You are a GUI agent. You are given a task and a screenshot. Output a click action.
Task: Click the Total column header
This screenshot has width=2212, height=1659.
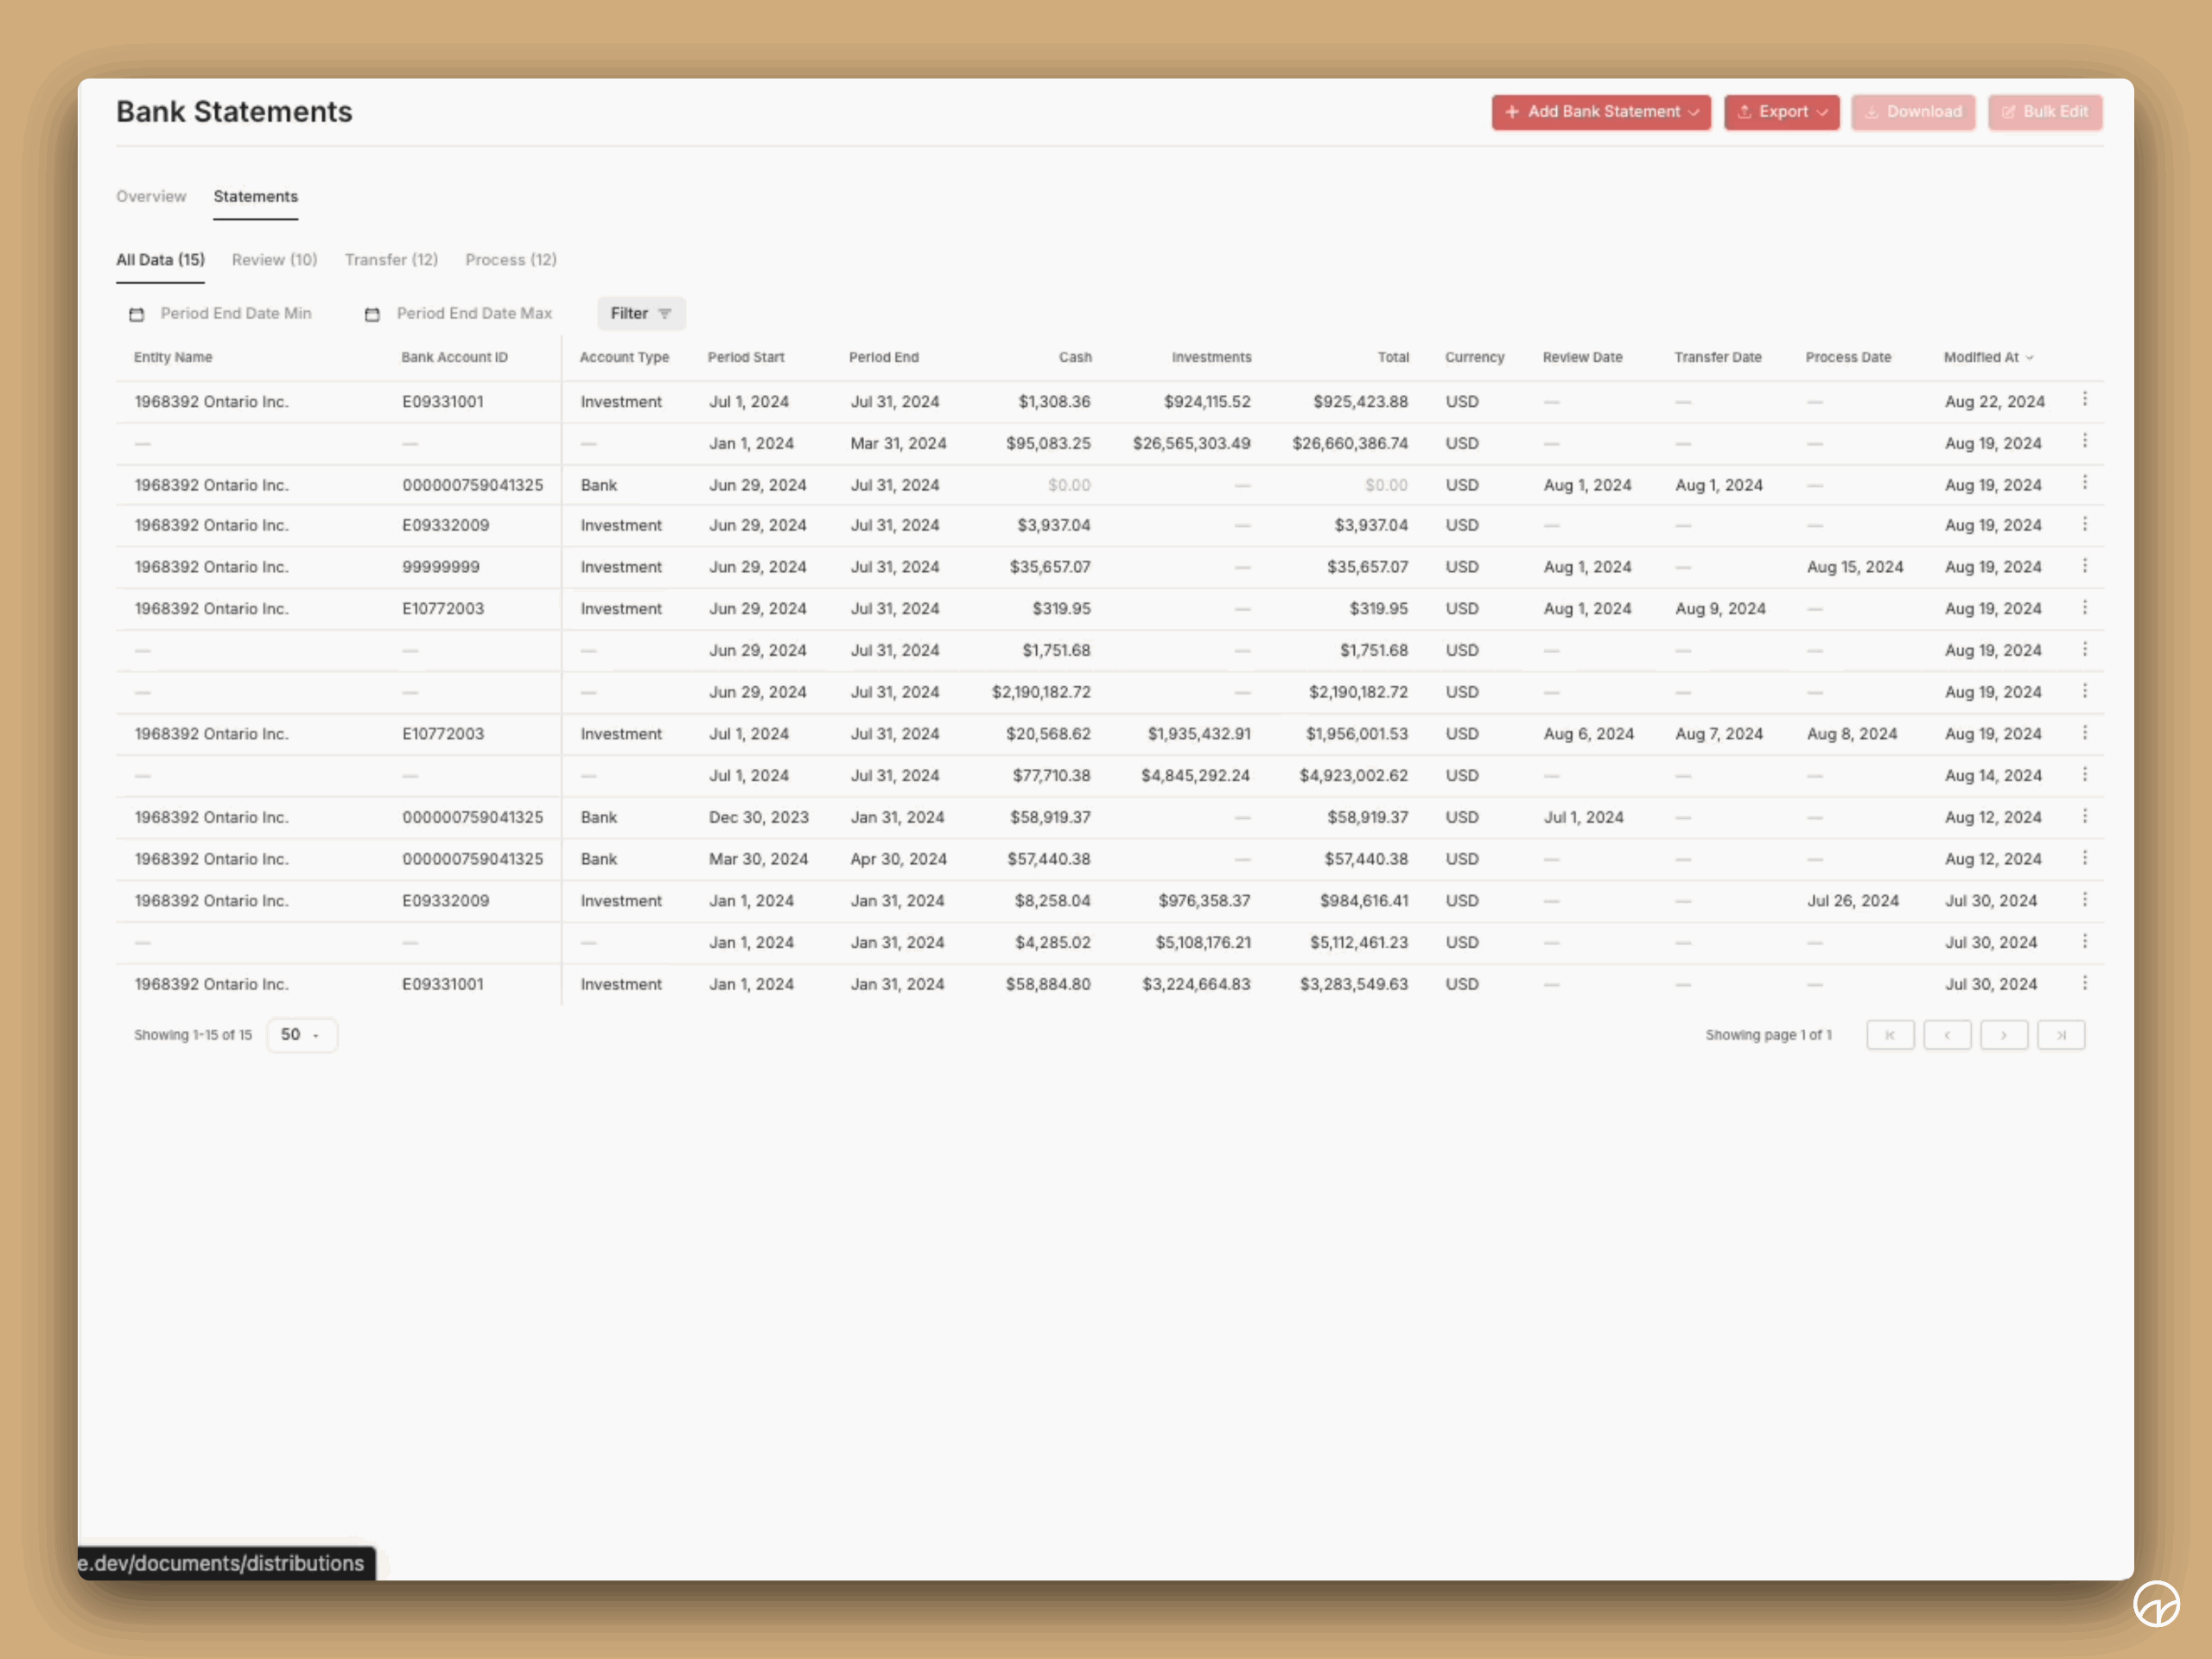[1393, 357]
